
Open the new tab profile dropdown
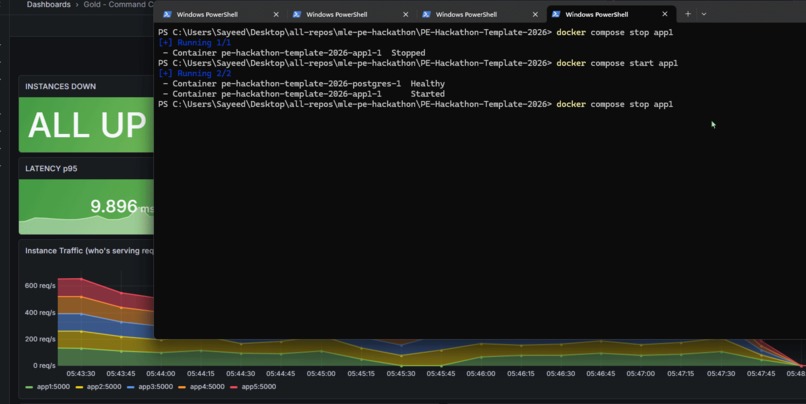coord(704,14)
